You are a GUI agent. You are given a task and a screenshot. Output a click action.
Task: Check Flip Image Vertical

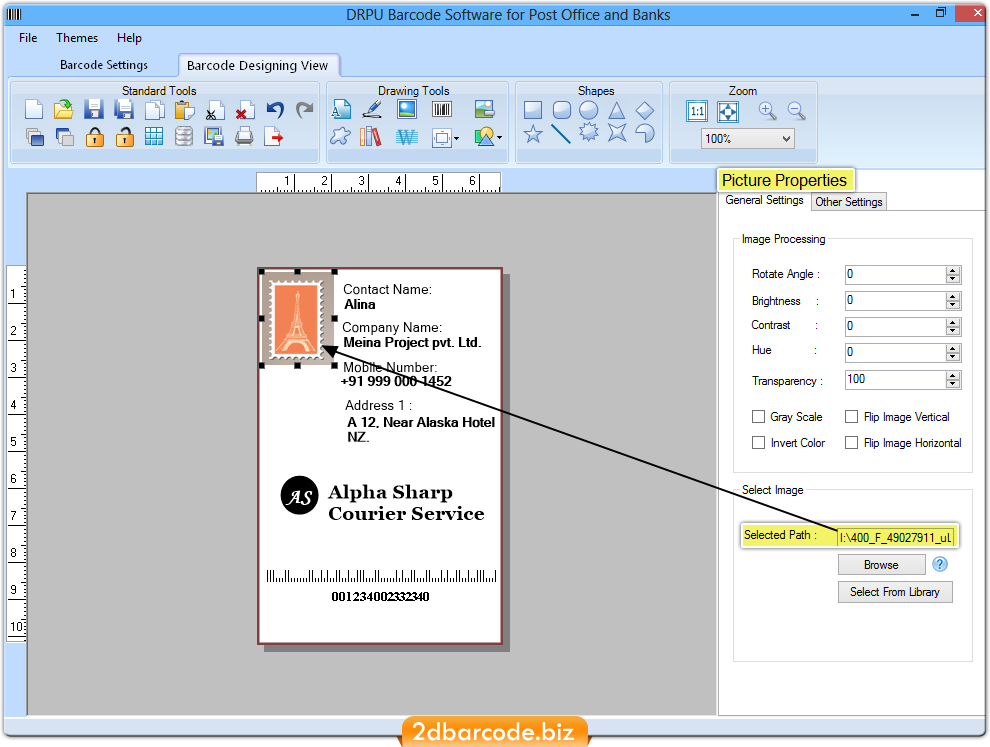(x=852, y=417)
